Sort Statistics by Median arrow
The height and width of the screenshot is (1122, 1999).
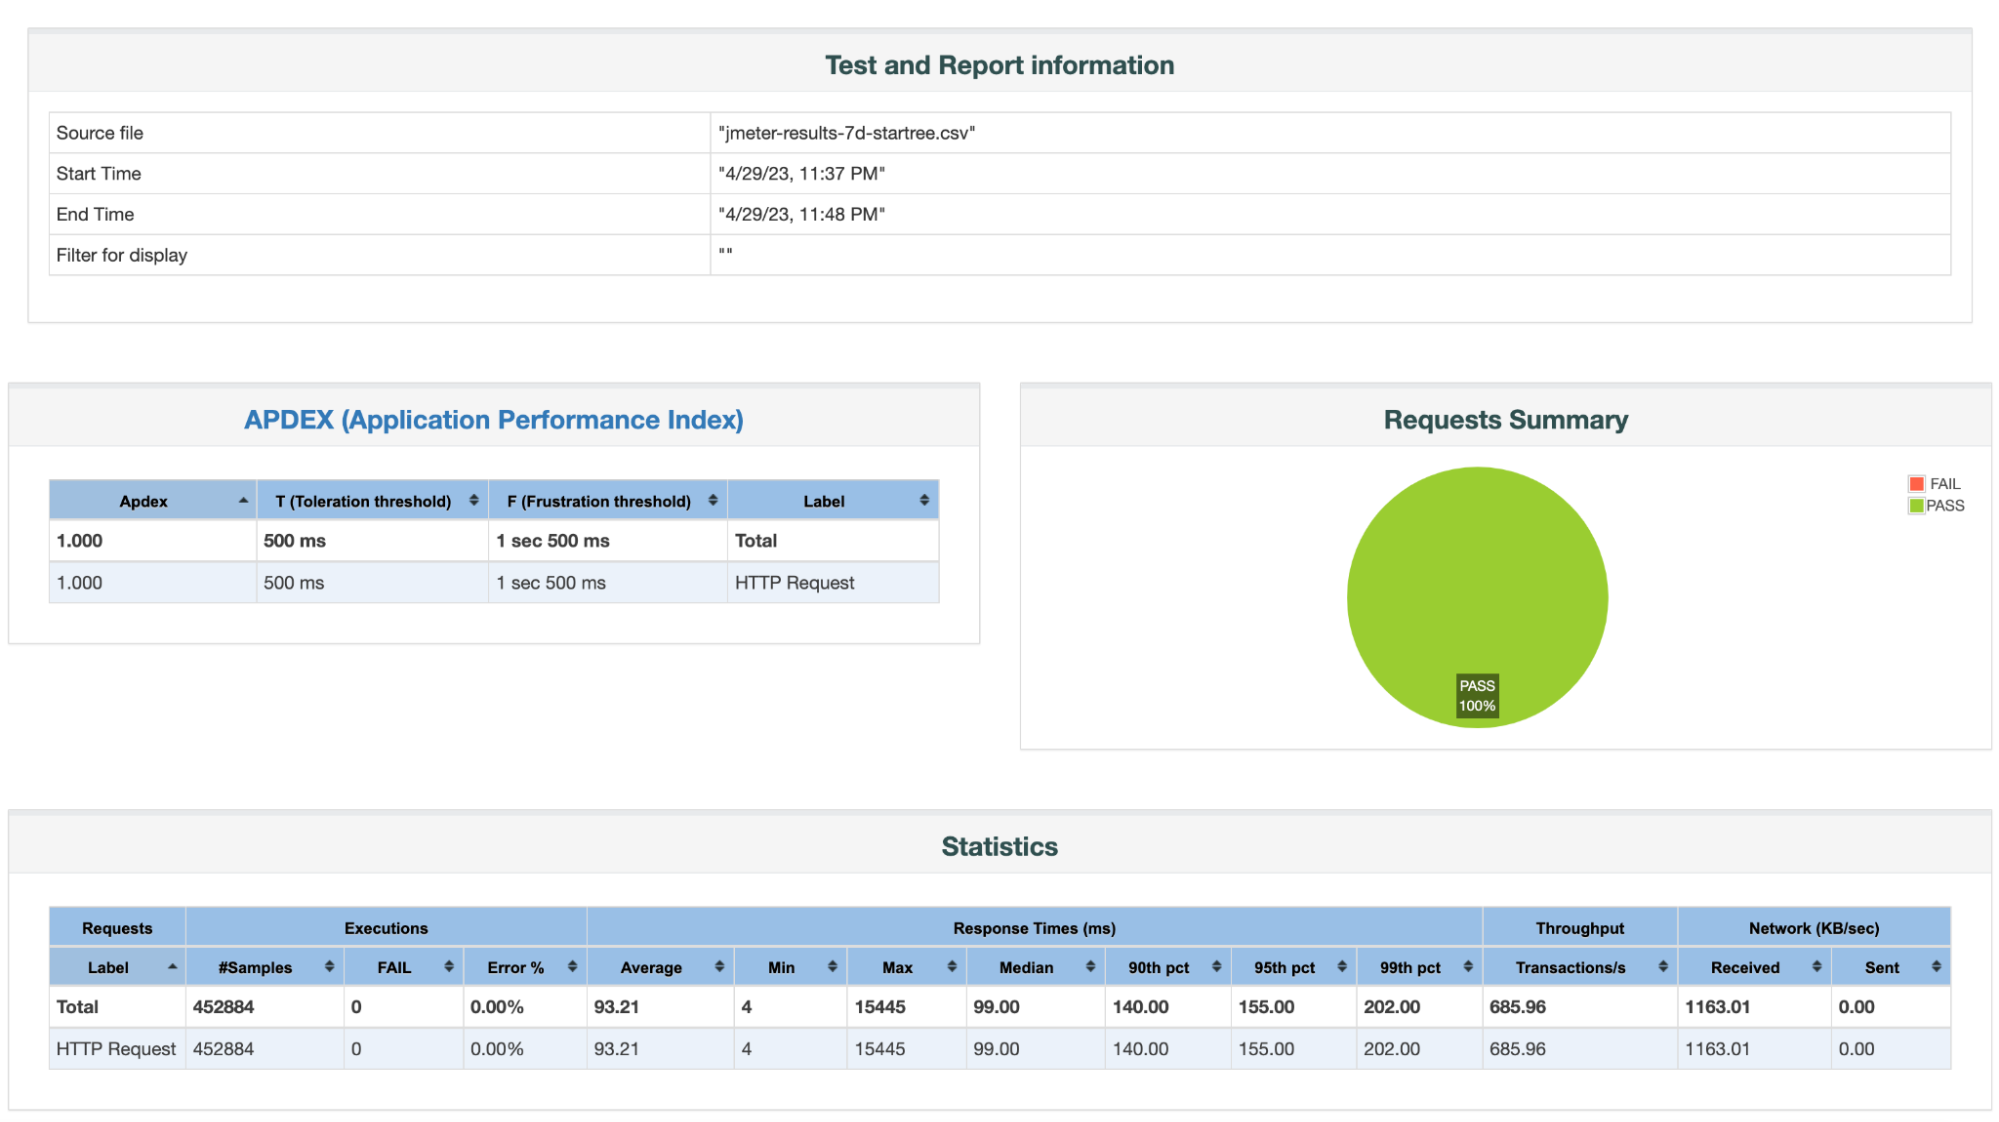click(x=1090, y=967)
